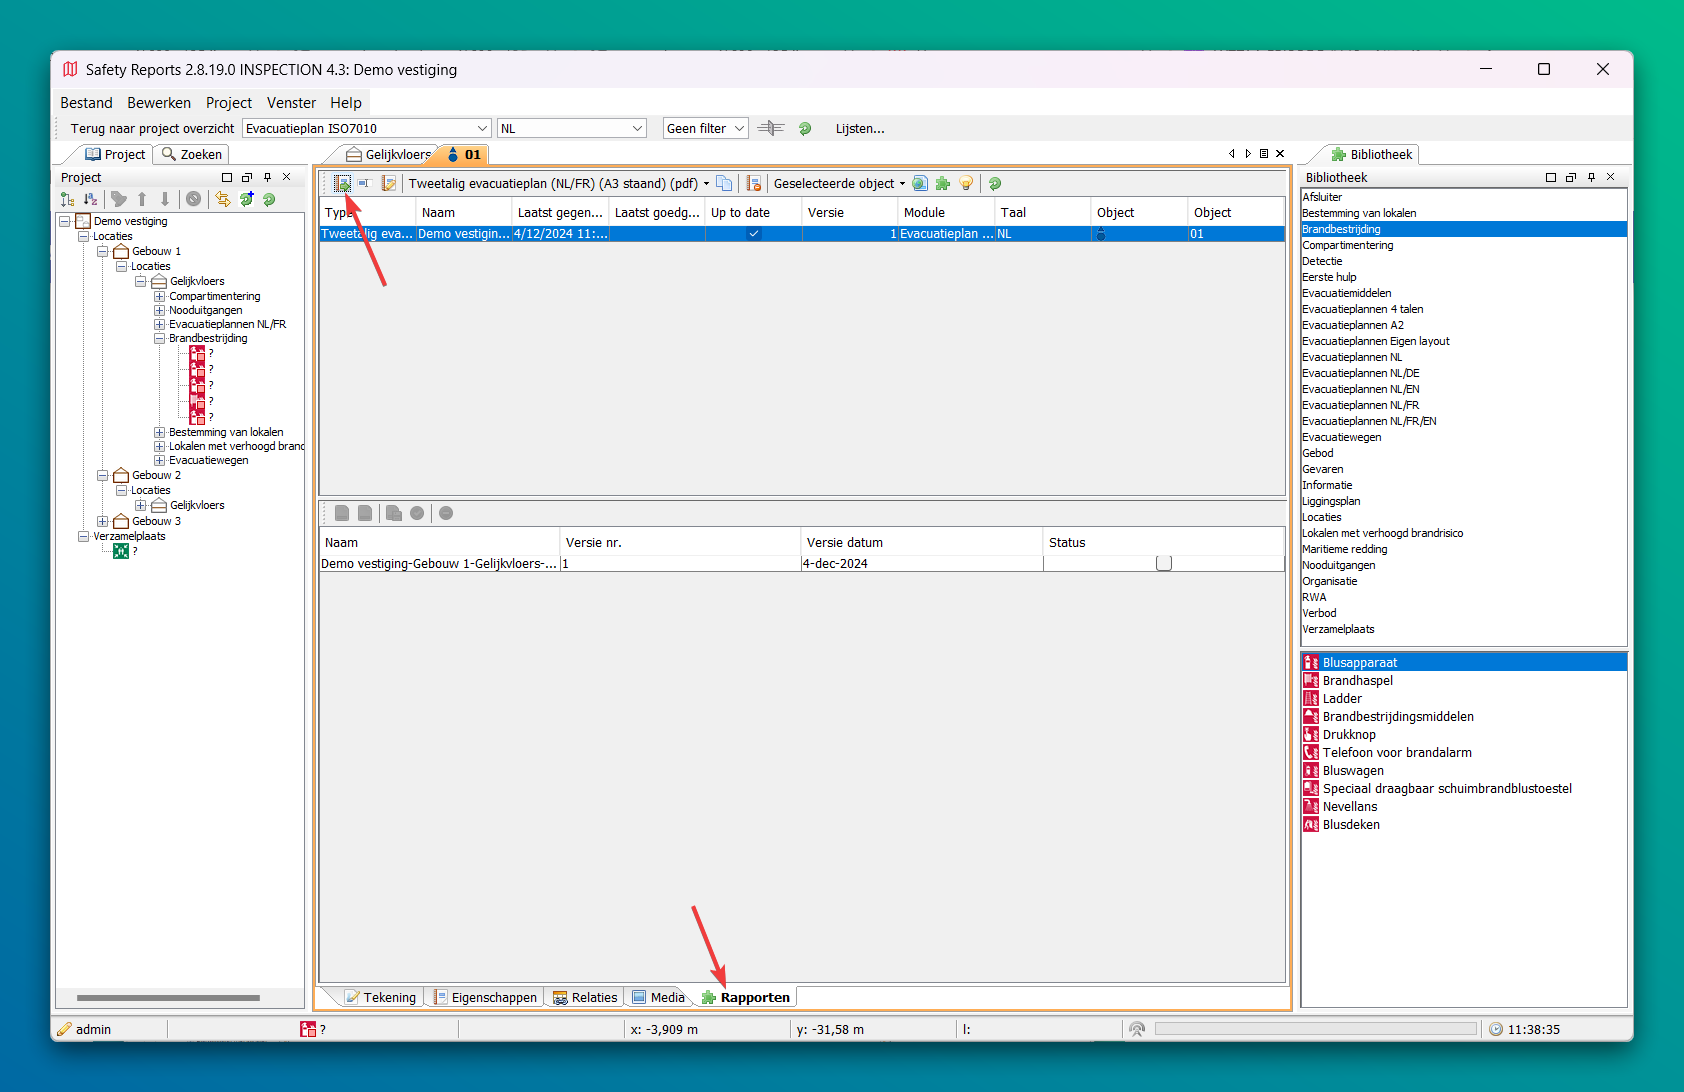Check the Status checkbox for version 1
Viewport: 1684px width, 1092px height.
[x=1163, y=564]
